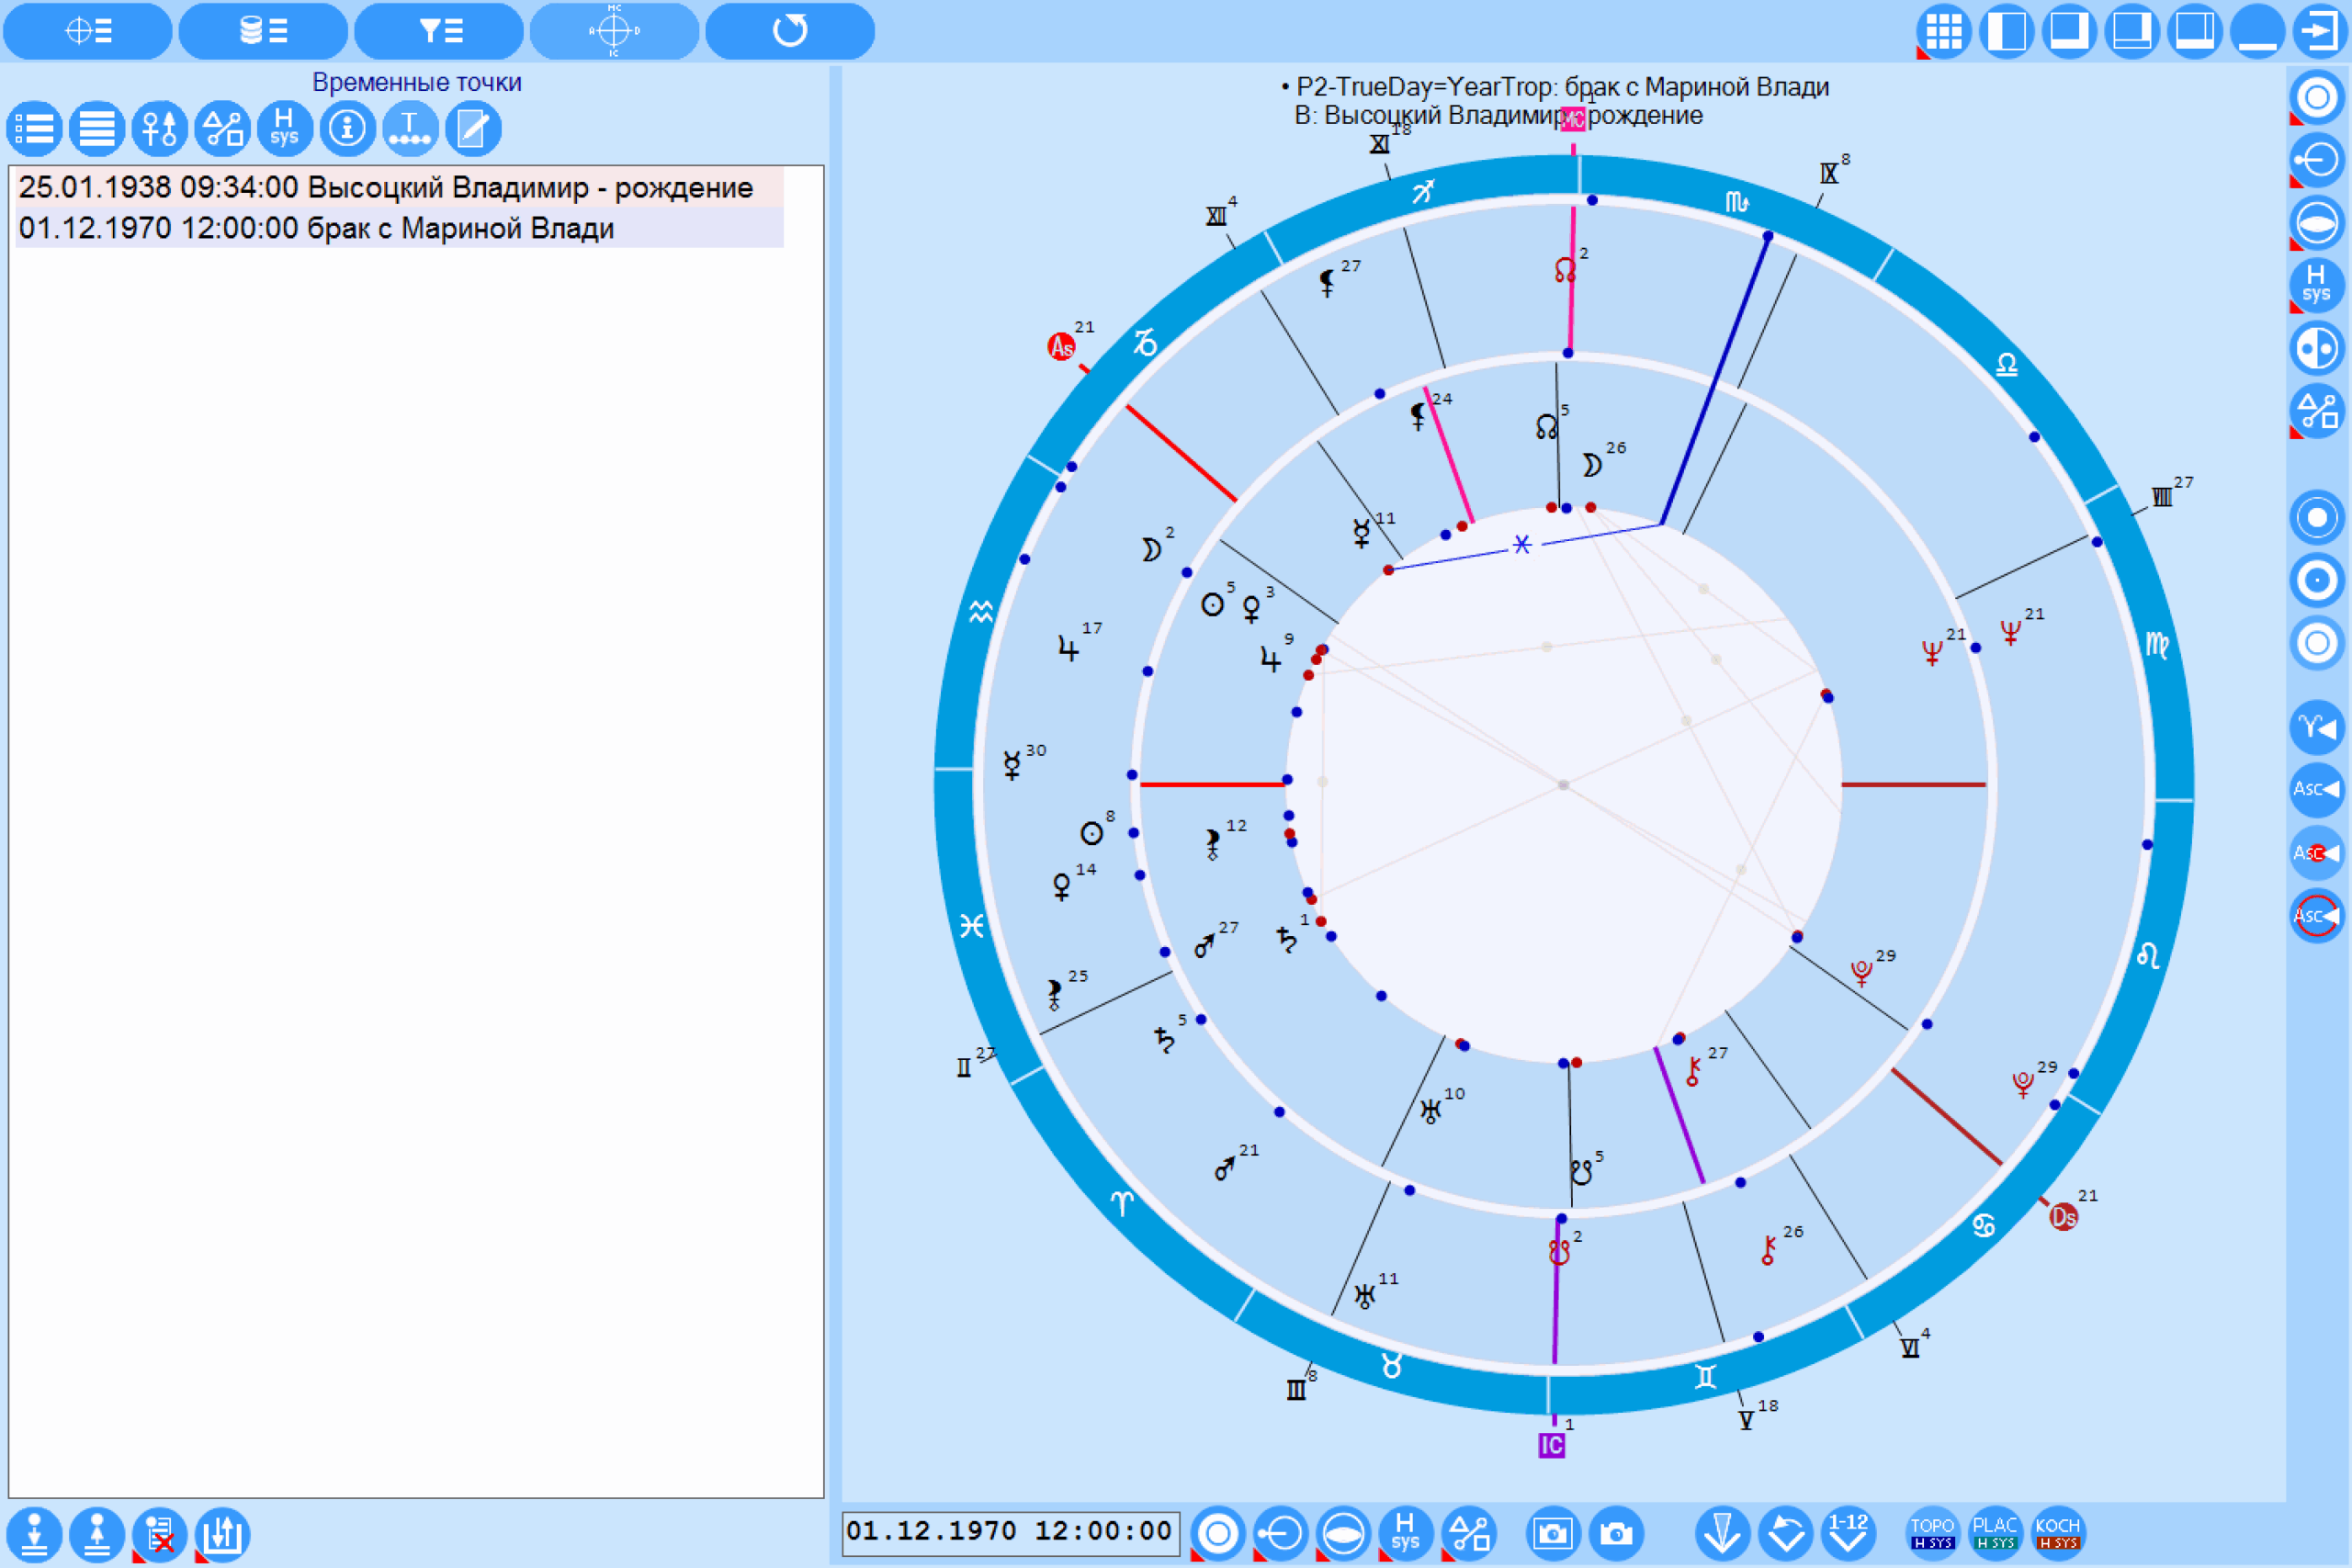Open the sliders adjust icon below list
2352x1568 pixels.
click(x=222, y=1534)
